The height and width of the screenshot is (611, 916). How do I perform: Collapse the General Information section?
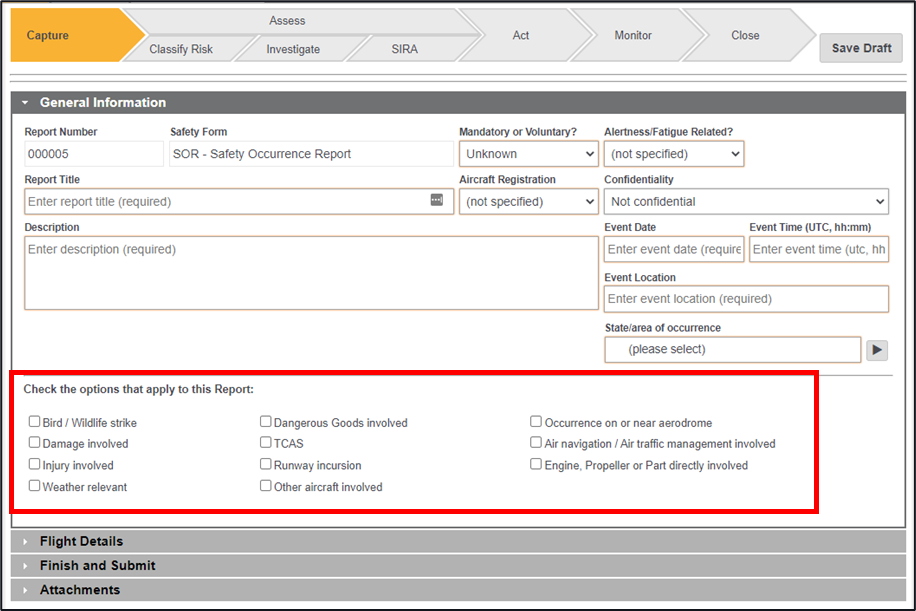(26, 103)
